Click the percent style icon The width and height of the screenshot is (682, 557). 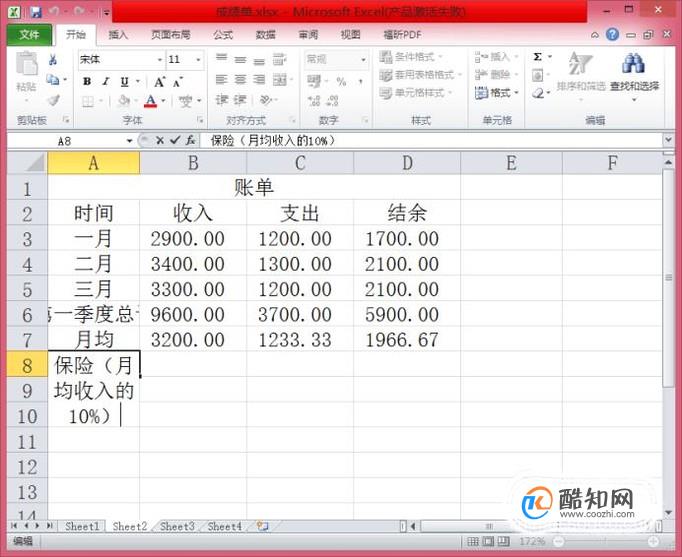(x=341, y=82)
